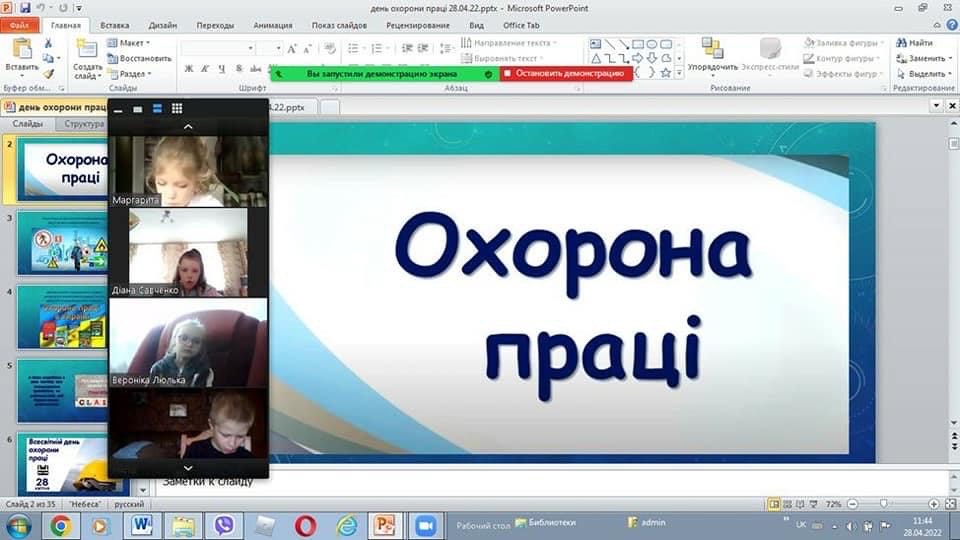
Task: Click the русский language status bar button
Action: pyautogui.click(x=129, y=504)
